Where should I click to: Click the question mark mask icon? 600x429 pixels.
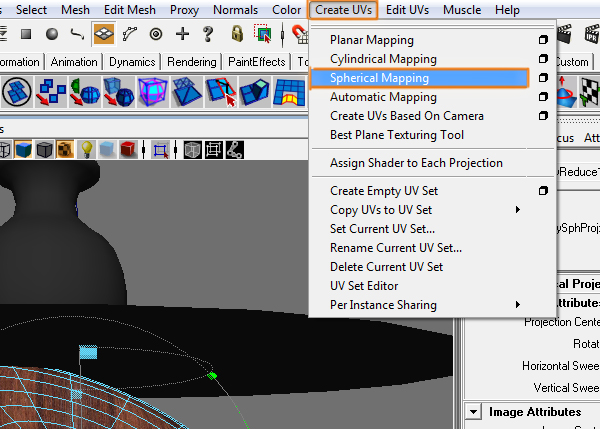[x=208, y=34]
